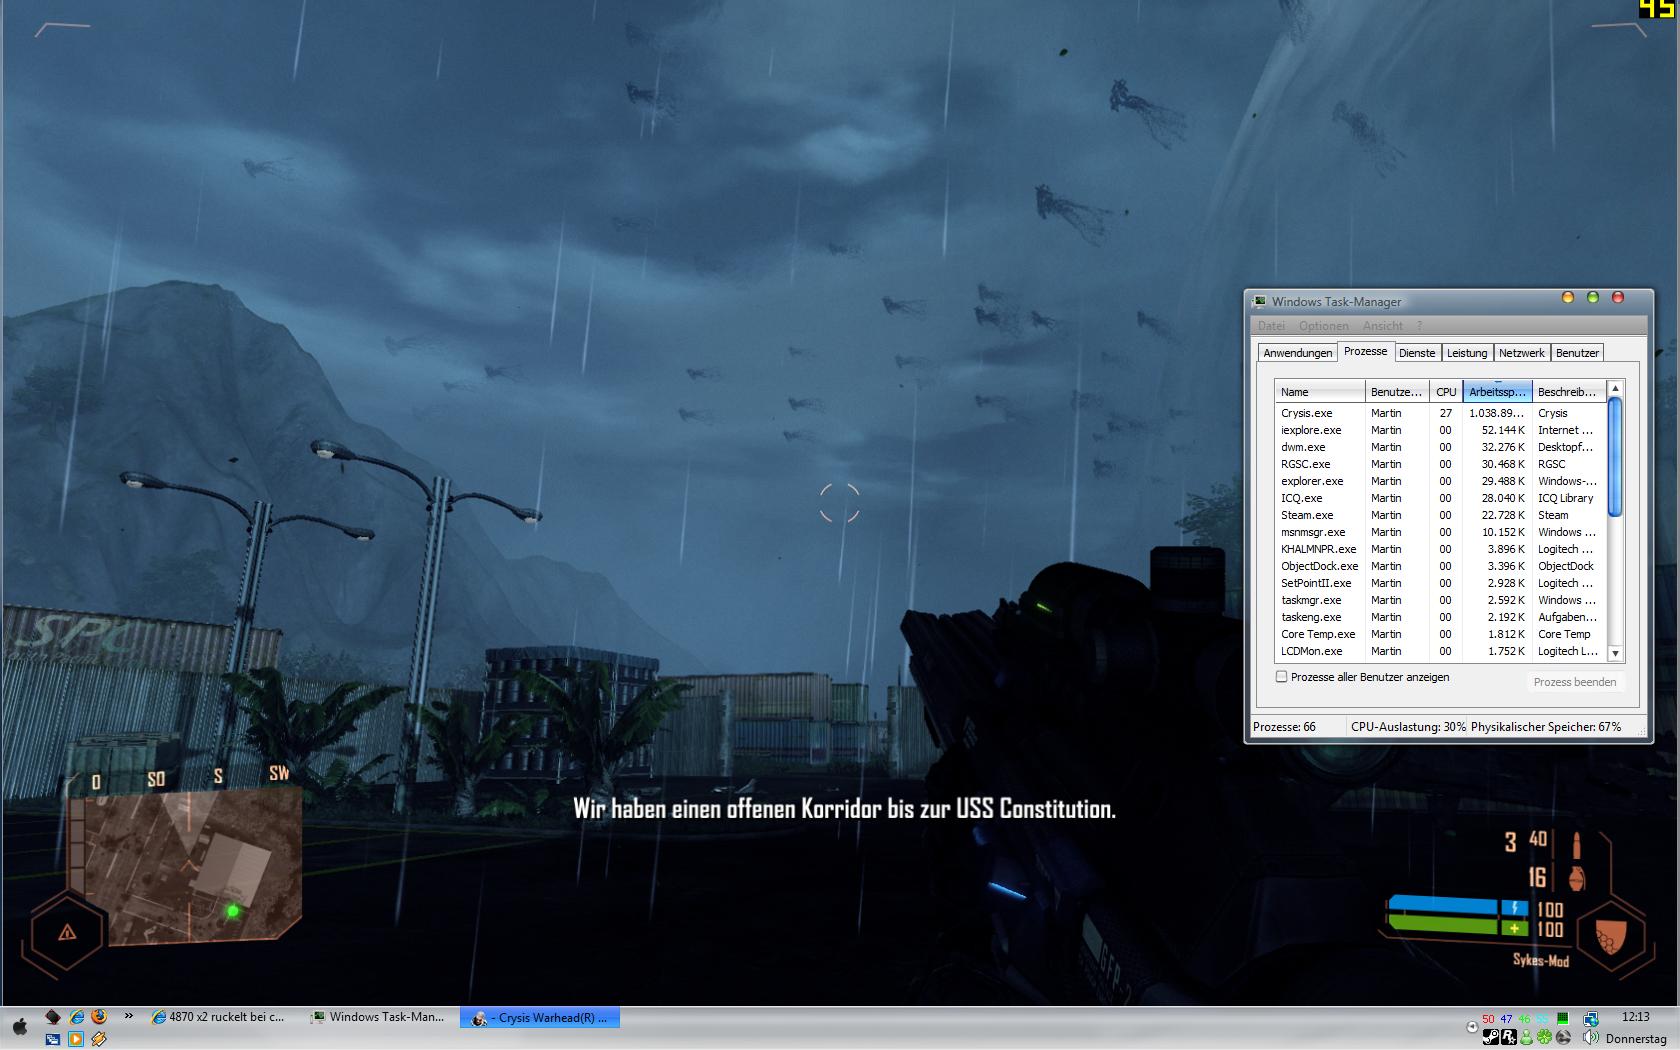Viewport: 1680px width, 1050px height.
Task: Sort by the Beschreib... column header
Action: 1569,392
